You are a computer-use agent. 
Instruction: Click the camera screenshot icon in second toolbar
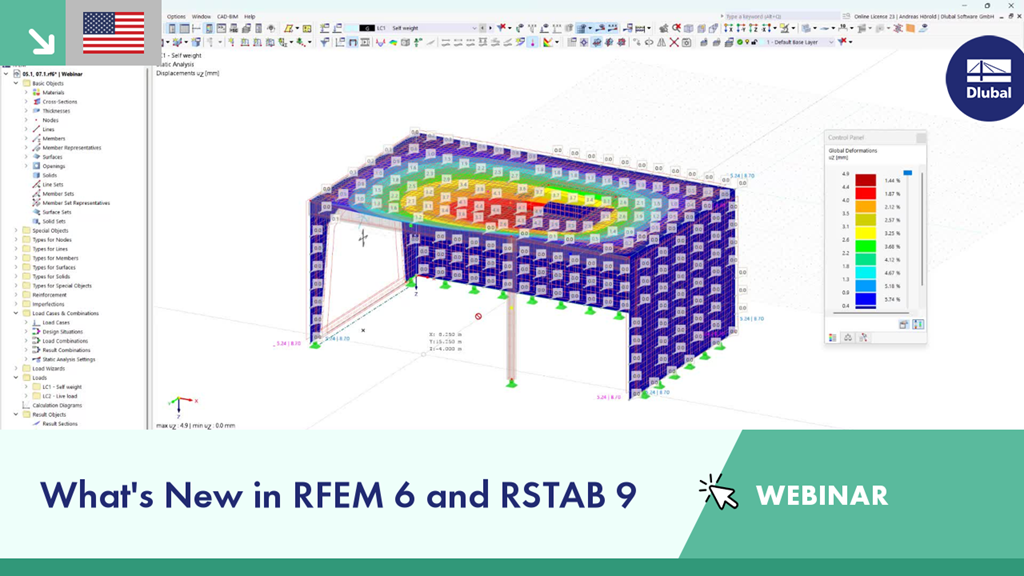tap(686, 42)
